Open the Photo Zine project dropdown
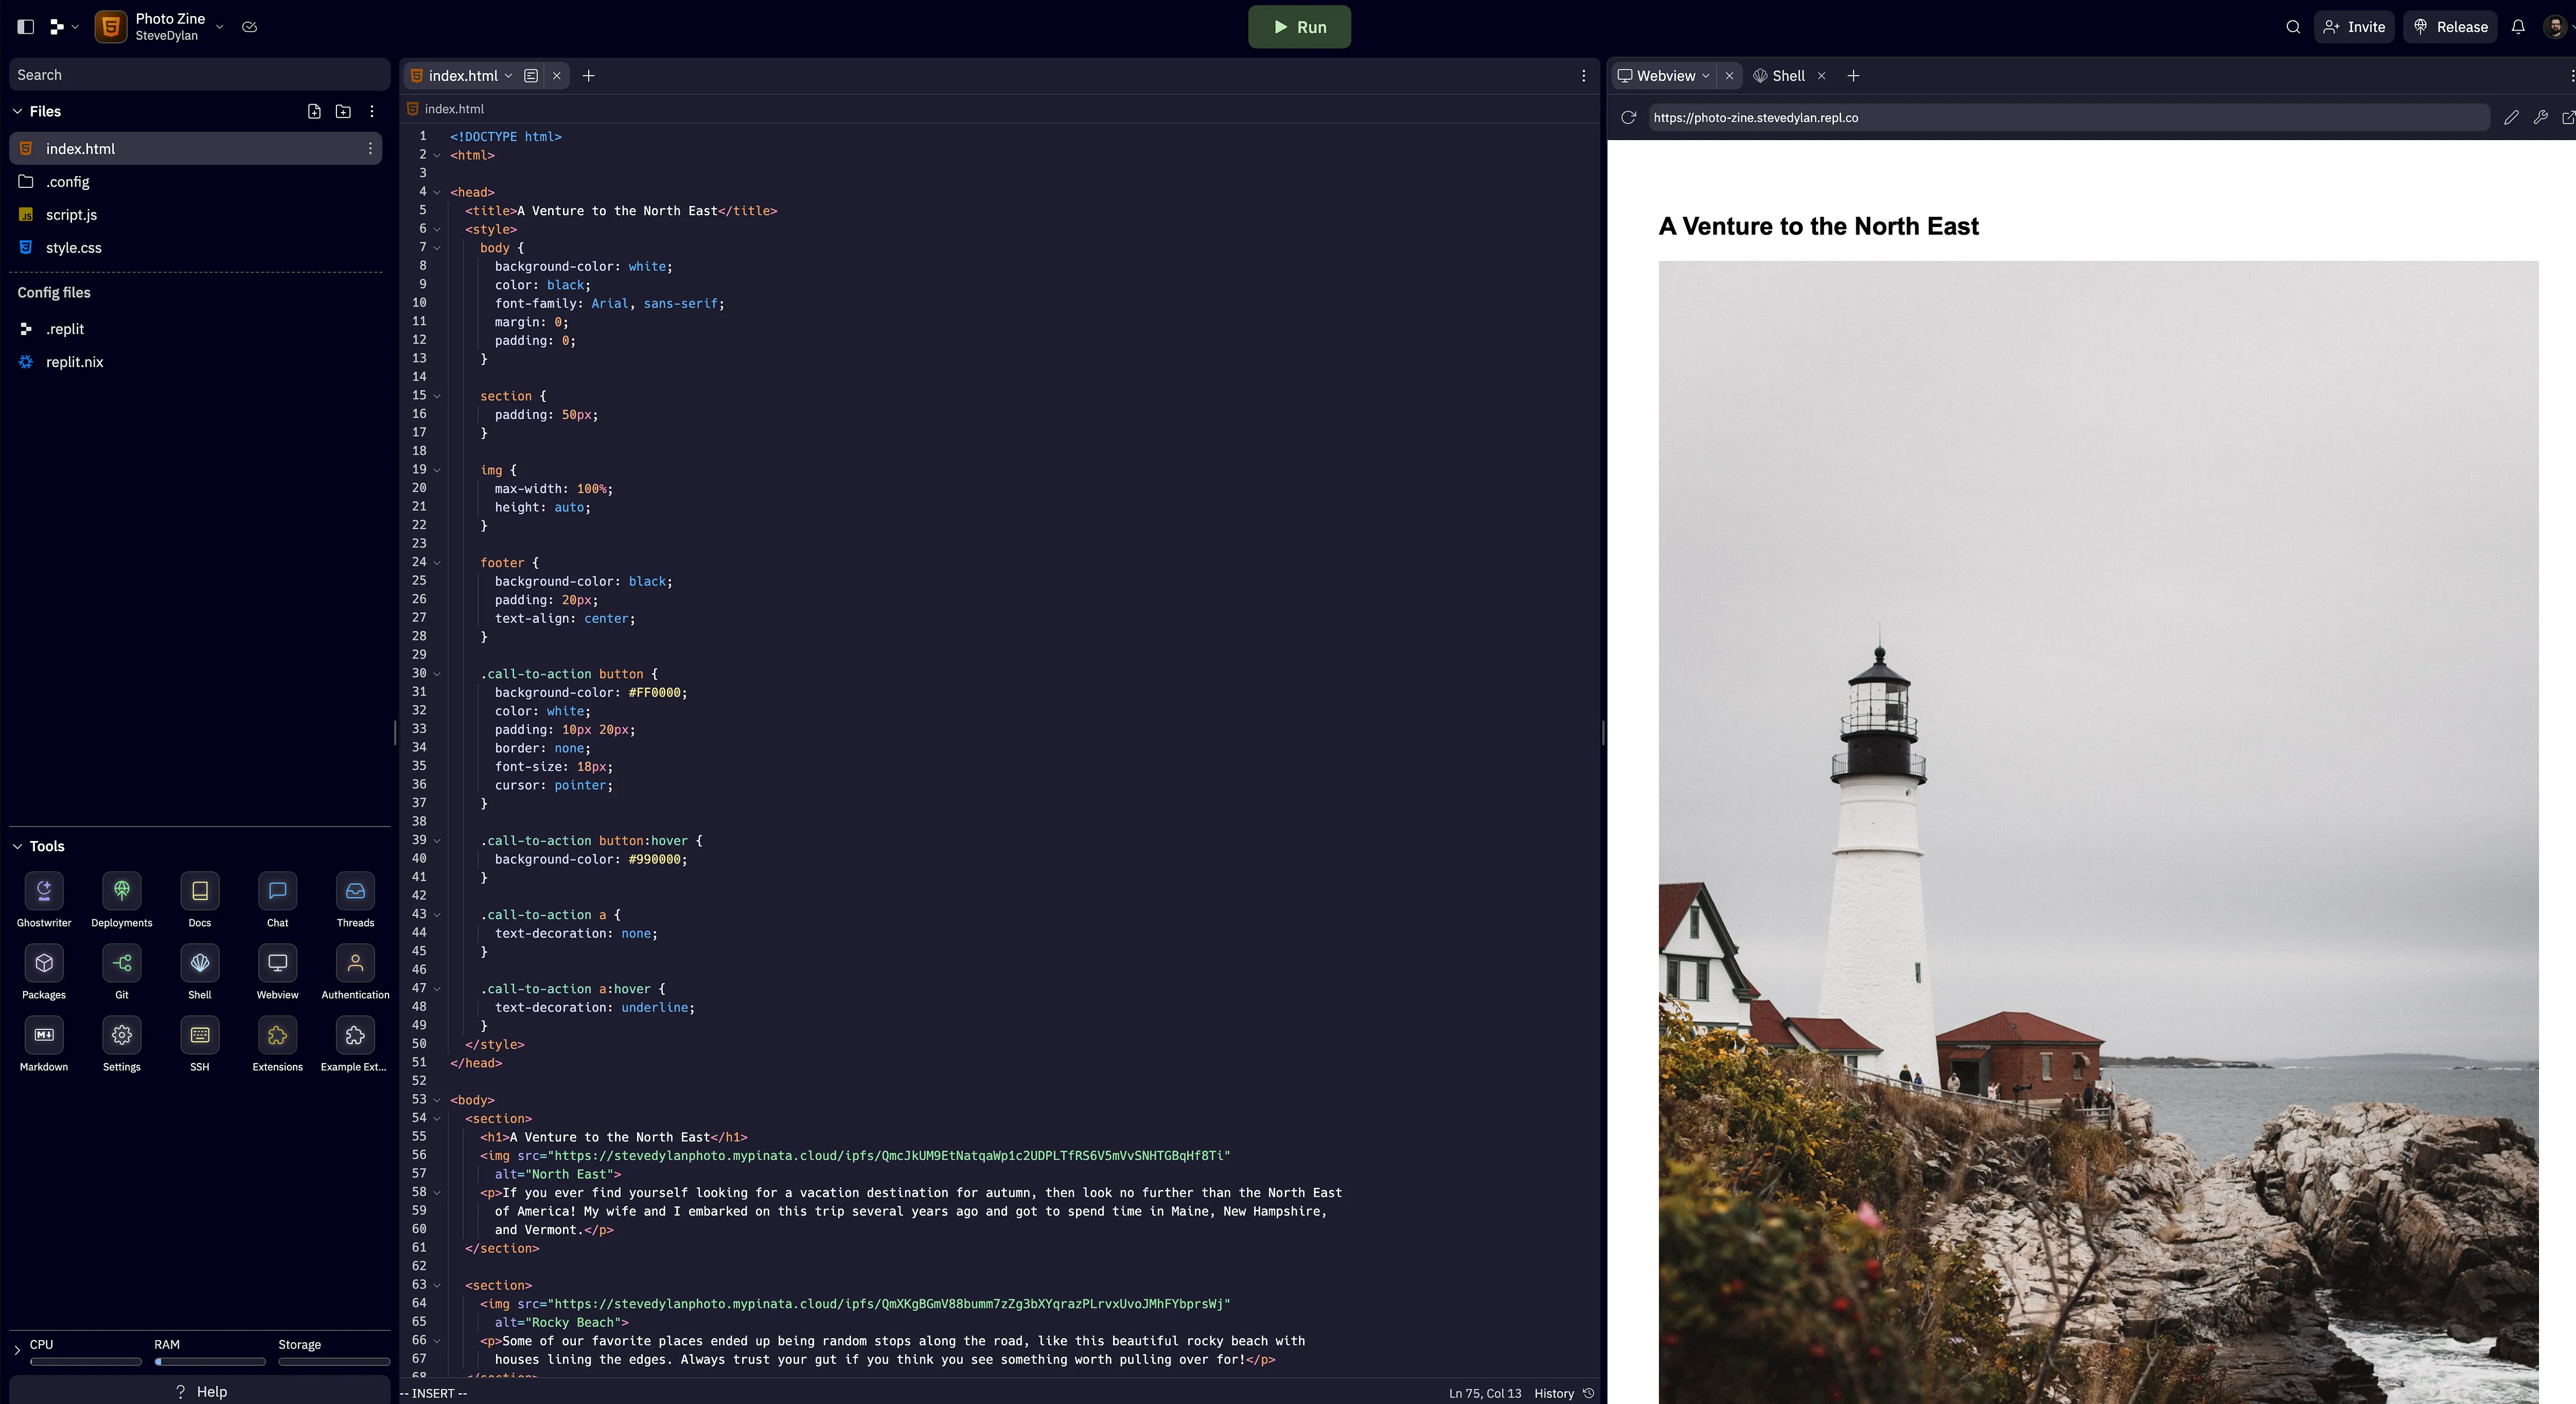Image resolution: width=2576 pixels, height=1404 pixels. pyautogui.click(x=219, y=27)
